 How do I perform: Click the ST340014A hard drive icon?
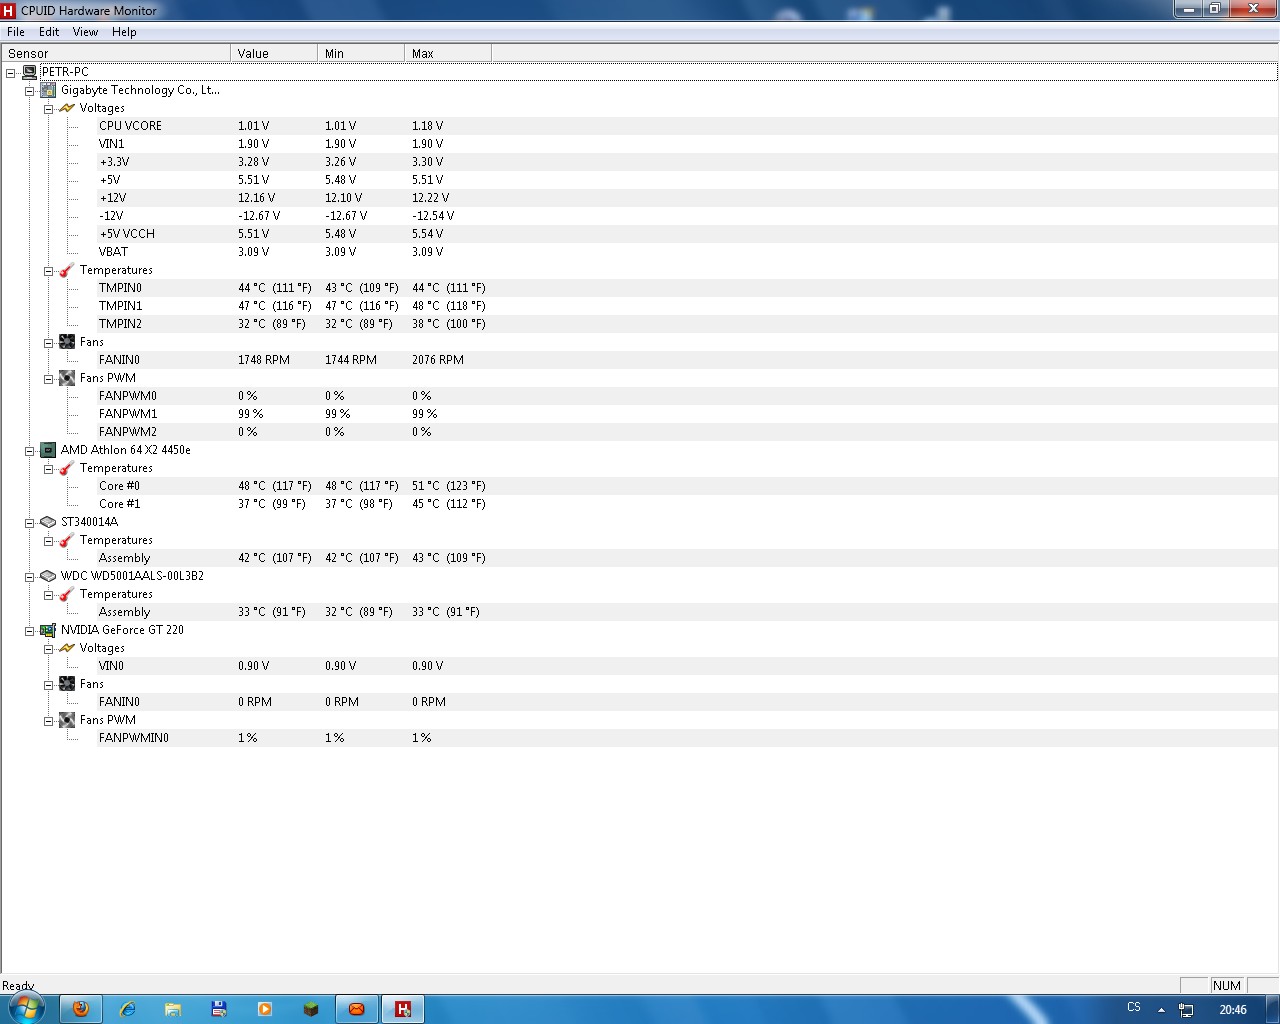tap(48, 522)
